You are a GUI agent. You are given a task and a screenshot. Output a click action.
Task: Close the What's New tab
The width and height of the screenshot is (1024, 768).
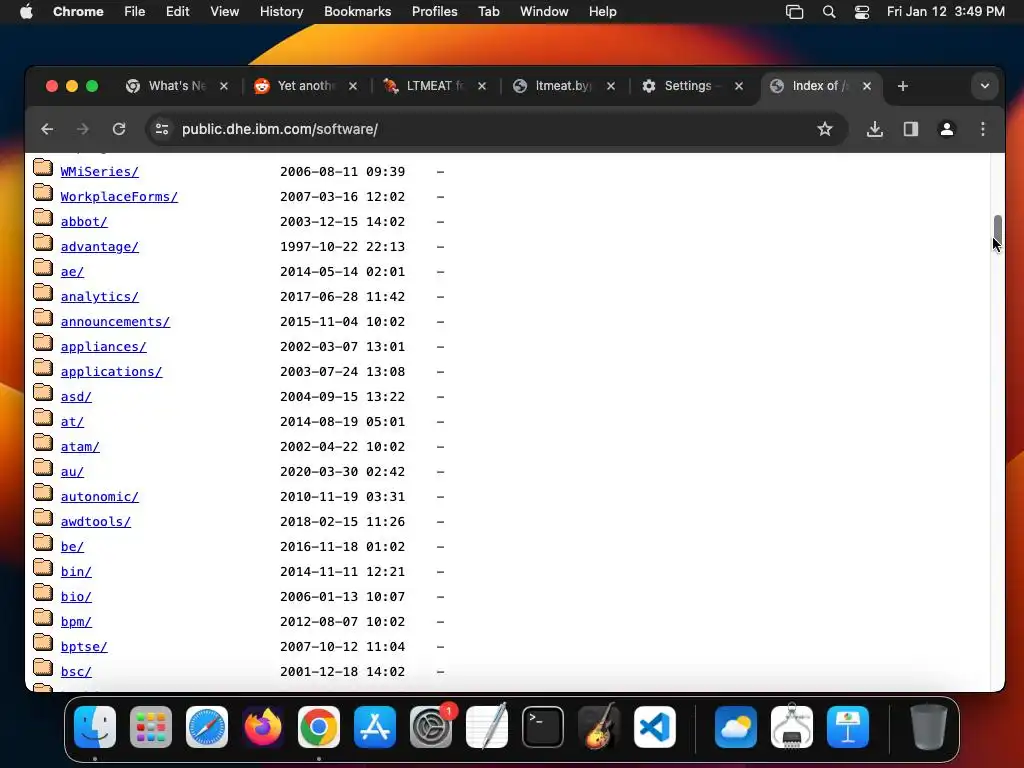pos(224,86)
